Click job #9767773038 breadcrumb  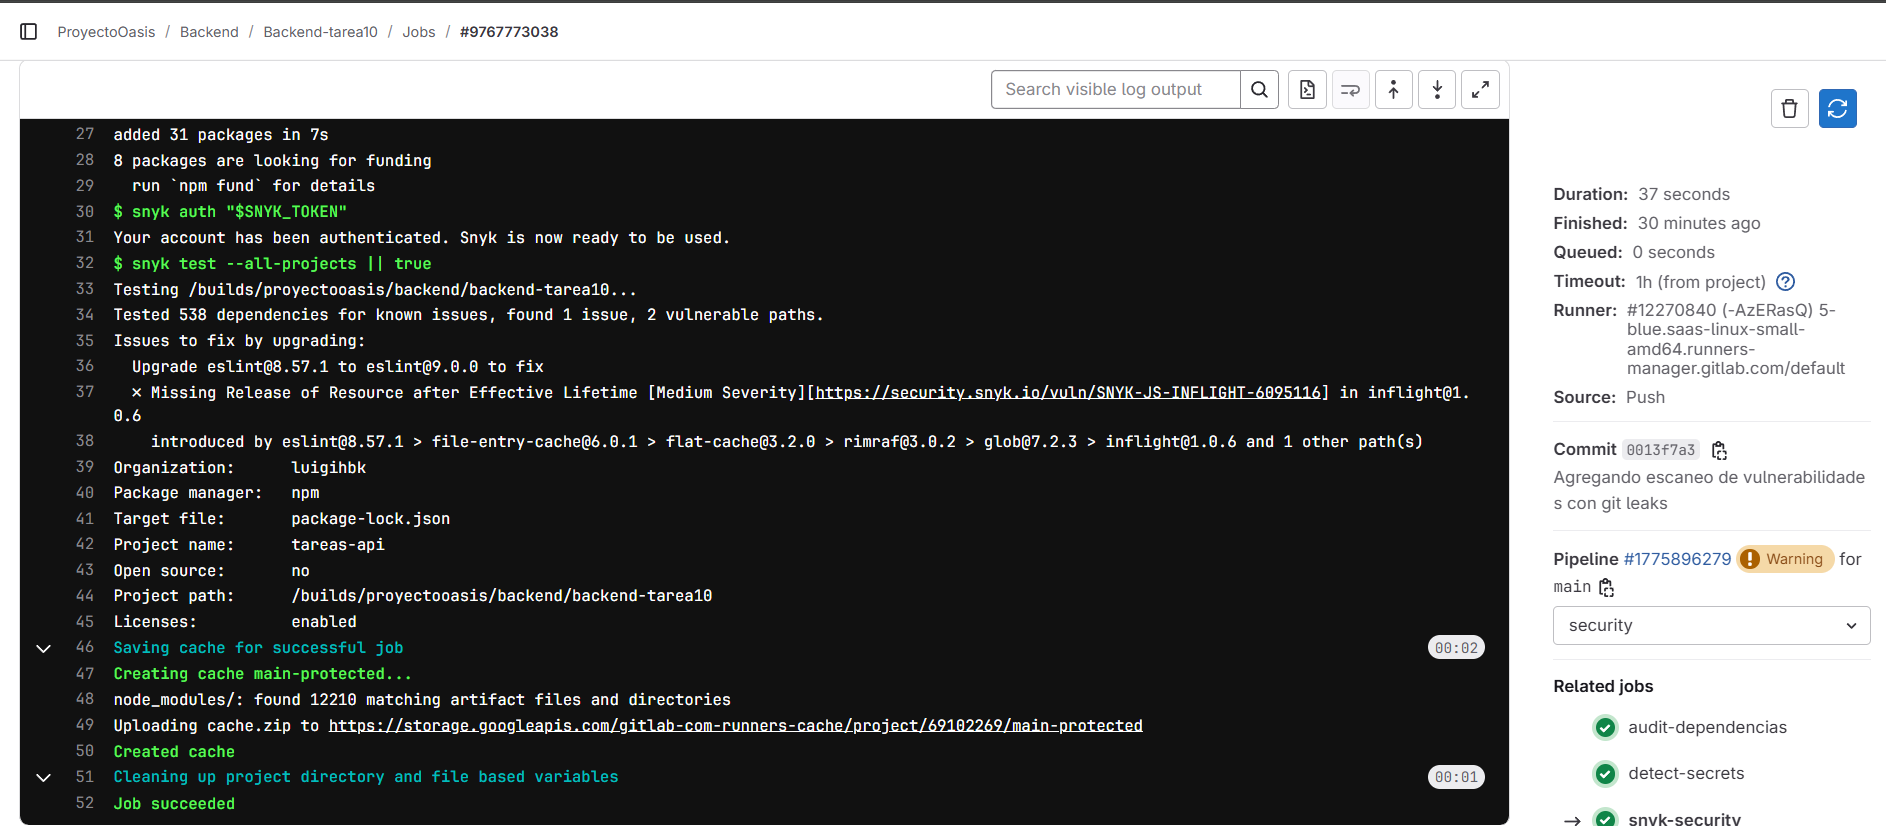509,32
